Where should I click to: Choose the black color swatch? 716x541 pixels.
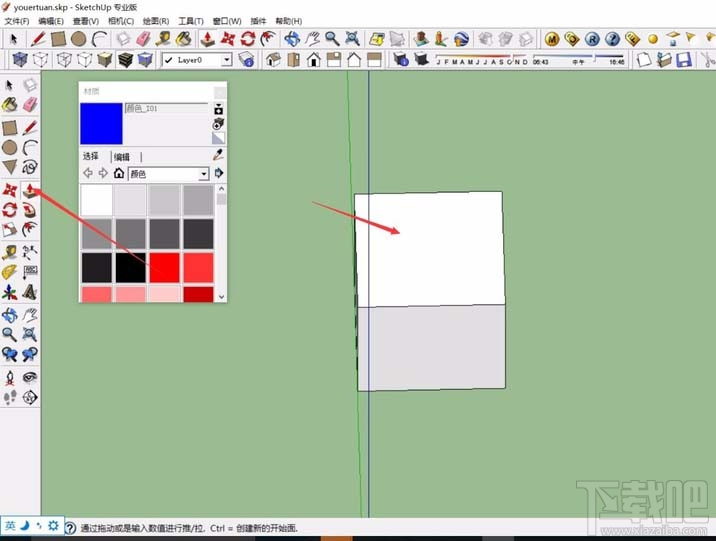(x=130, y=268)
